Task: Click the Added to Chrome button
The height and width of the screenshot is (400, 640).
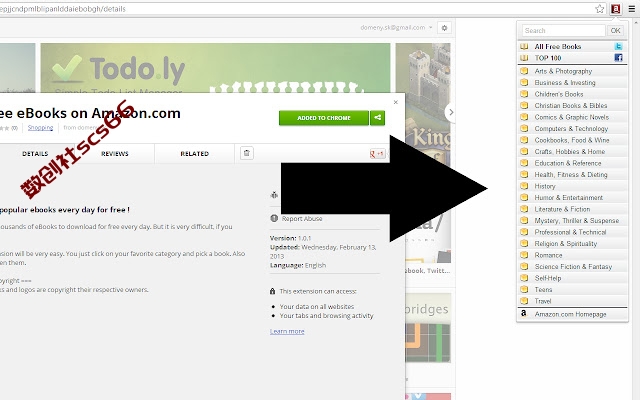Action: click(324, 118)
